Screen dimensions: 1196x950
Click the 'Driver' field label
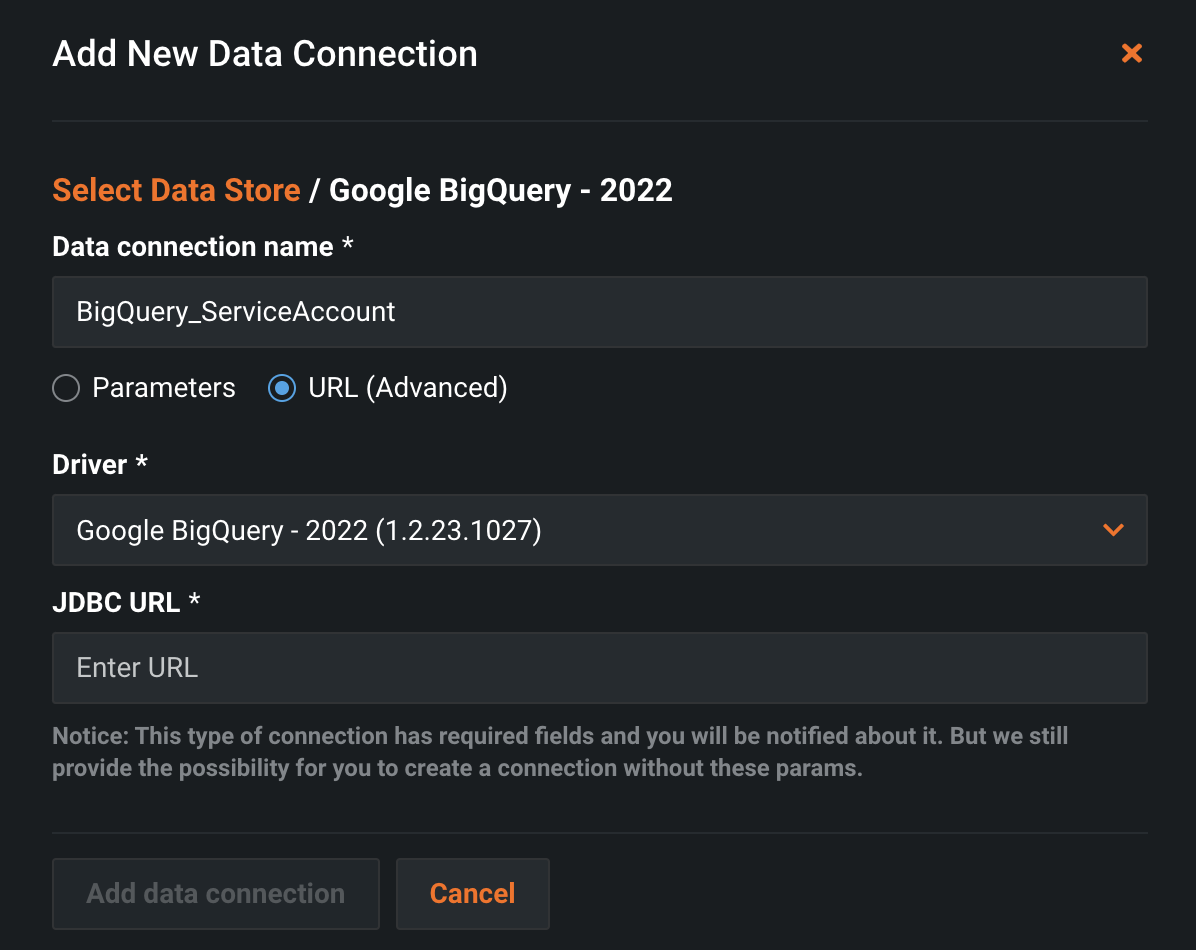[90, 465]
